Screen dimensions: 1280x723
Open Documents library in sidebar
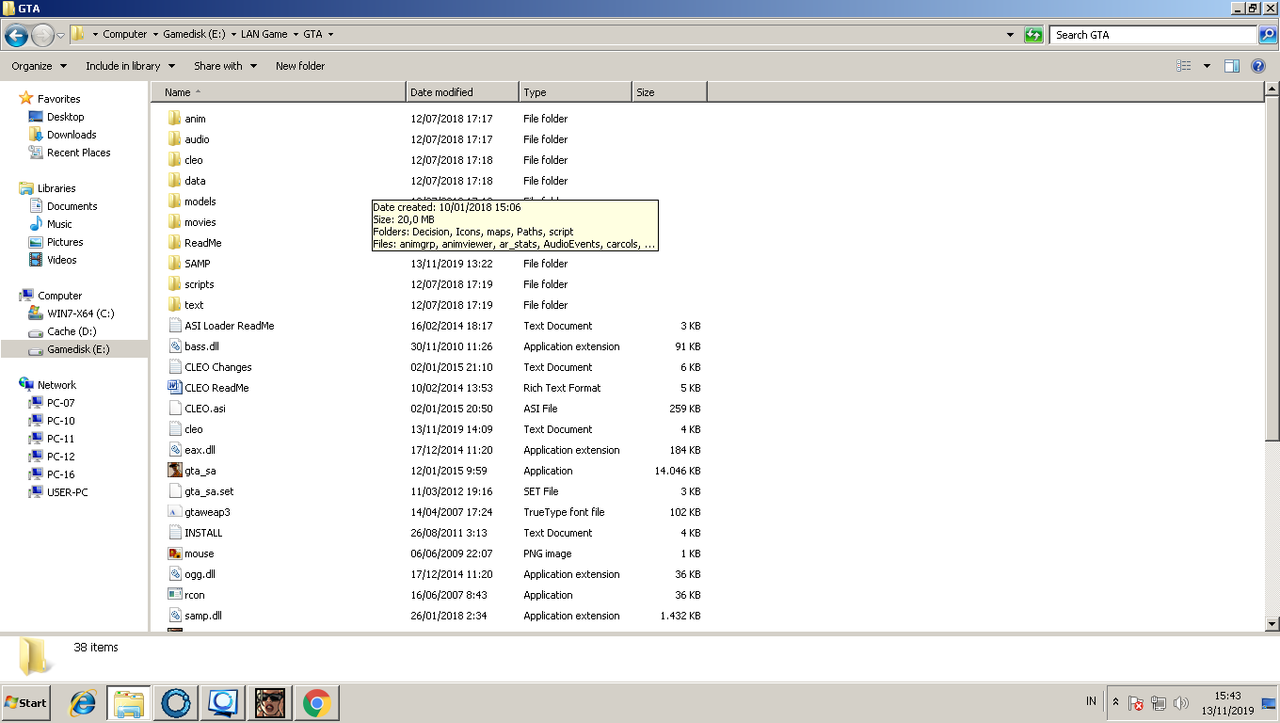[x=72, y=206]
